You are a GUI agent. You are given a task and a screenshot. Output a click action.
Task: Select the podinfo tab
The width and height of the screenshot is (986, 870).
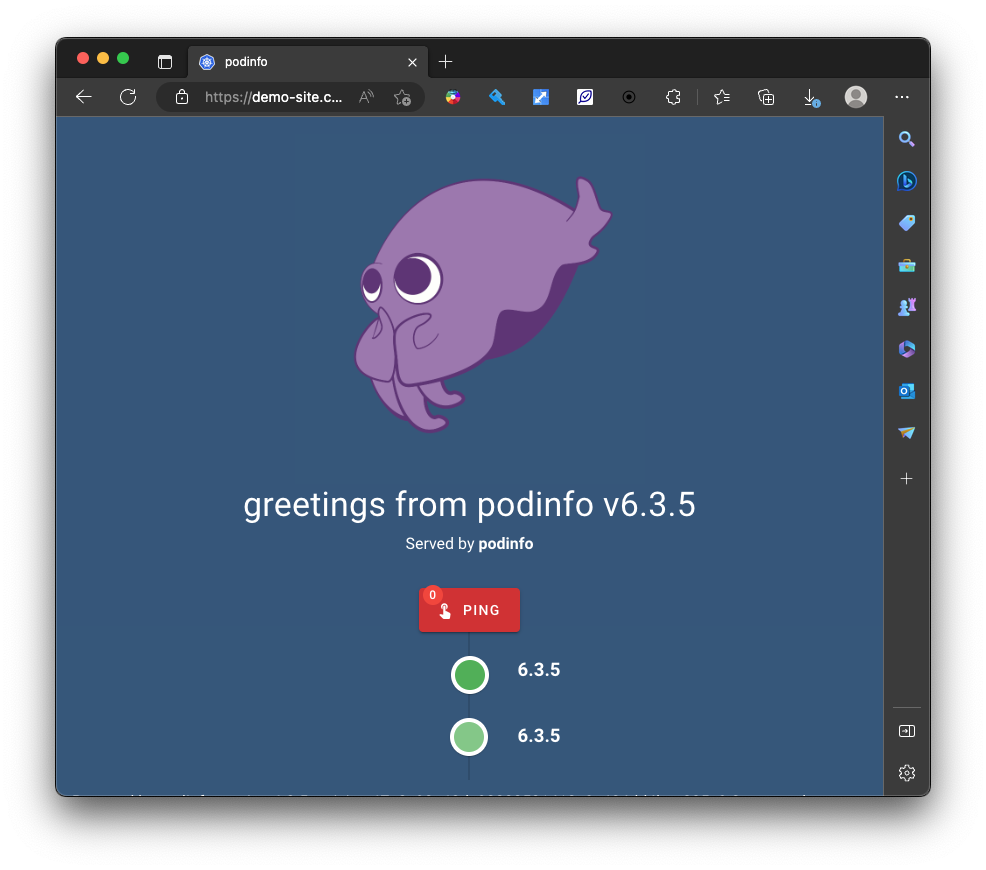coord(300,62)
